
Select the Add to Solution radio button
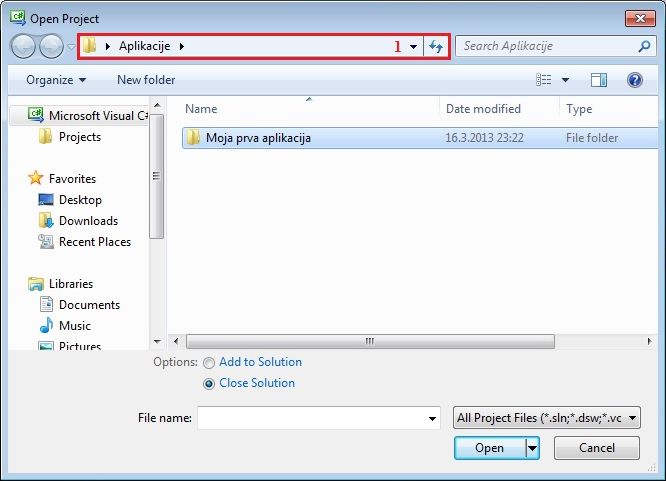click(209, 362)
